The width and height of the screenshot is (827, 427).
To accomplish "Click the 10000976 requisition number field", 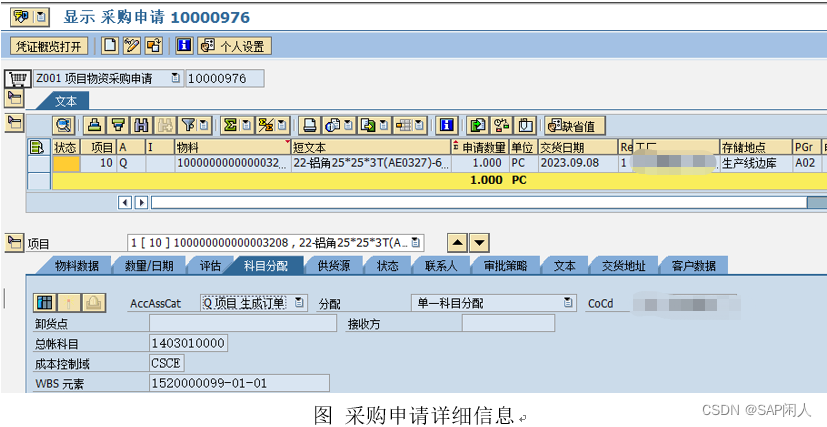I will 225,79.
